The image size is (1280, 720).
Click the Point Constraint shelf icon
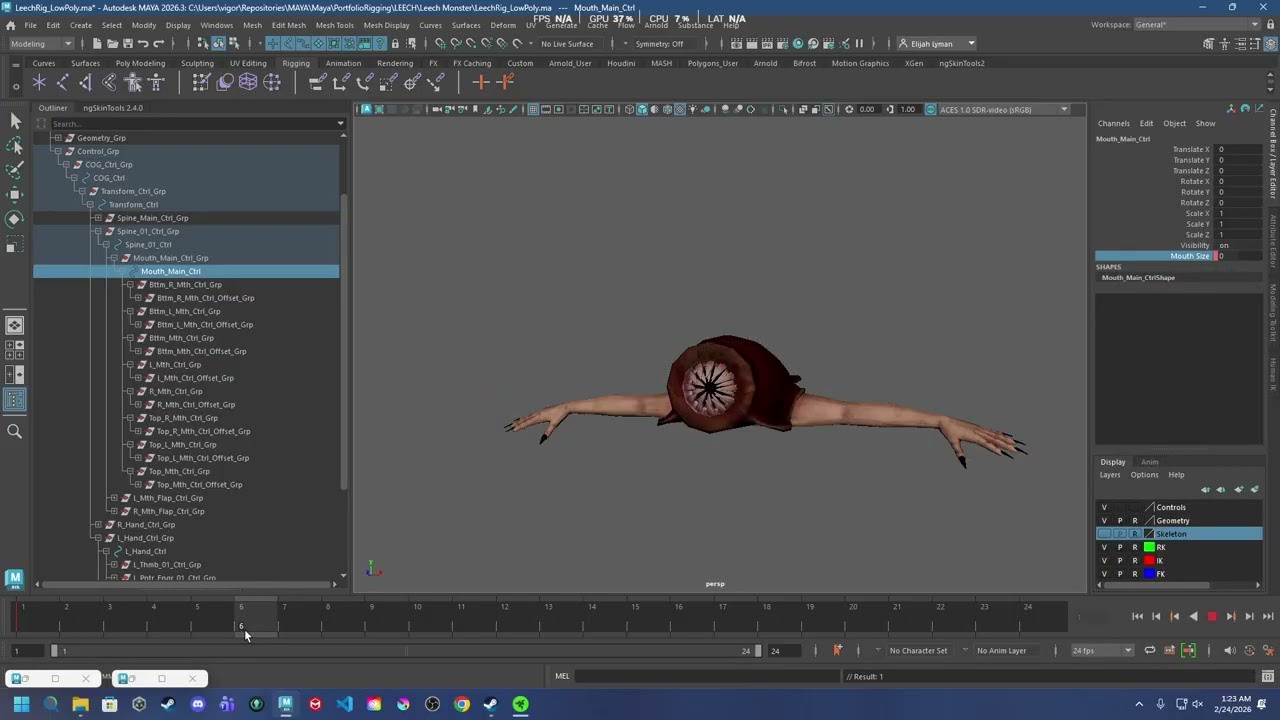point(341,83)
